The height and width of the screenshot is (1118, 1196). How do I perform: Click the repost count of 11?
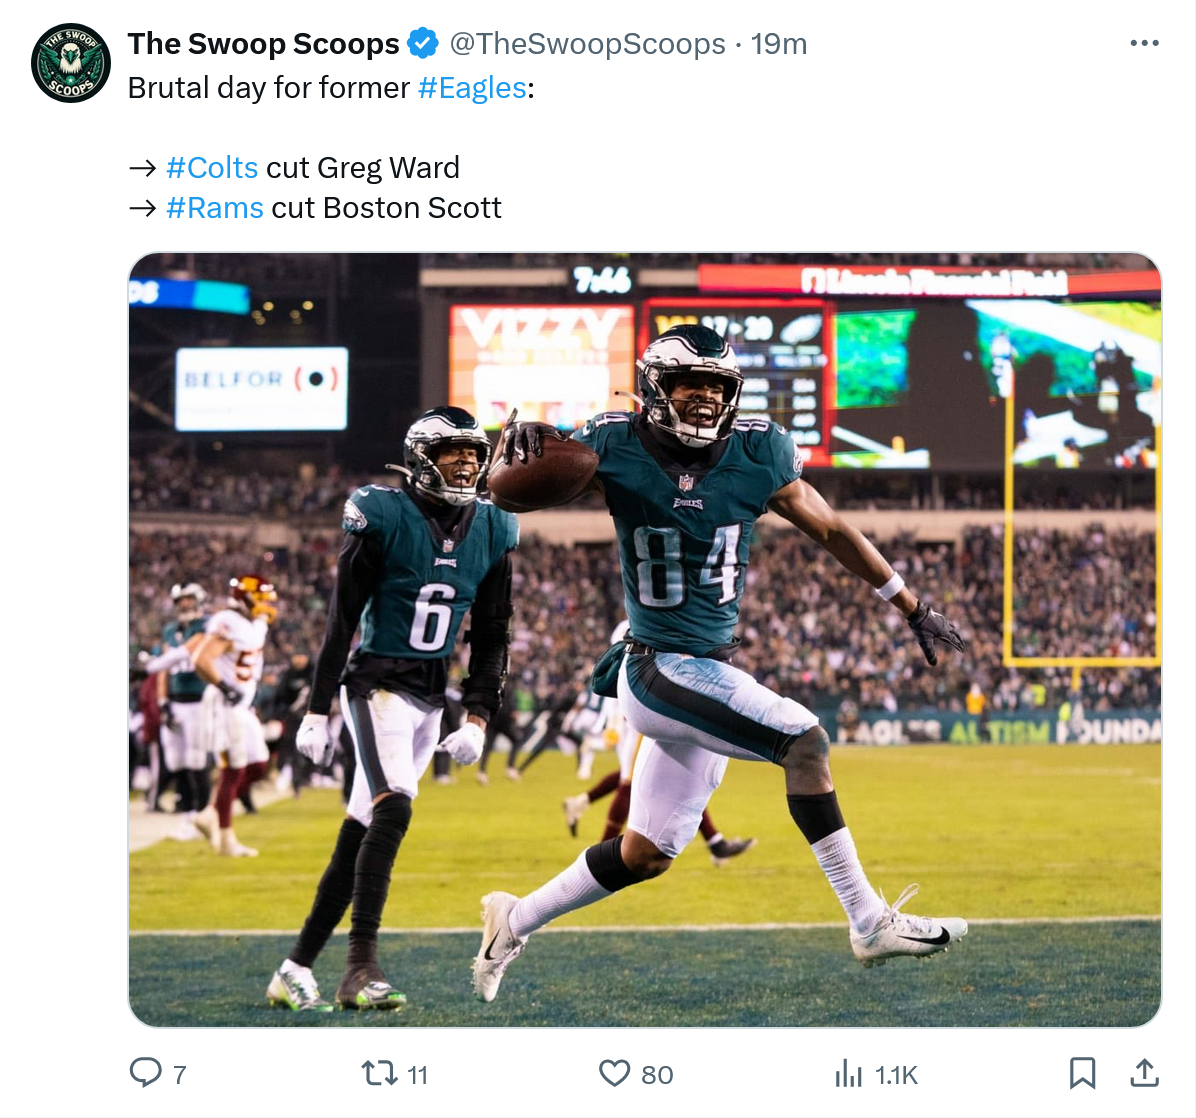(x=418, y=1075)
